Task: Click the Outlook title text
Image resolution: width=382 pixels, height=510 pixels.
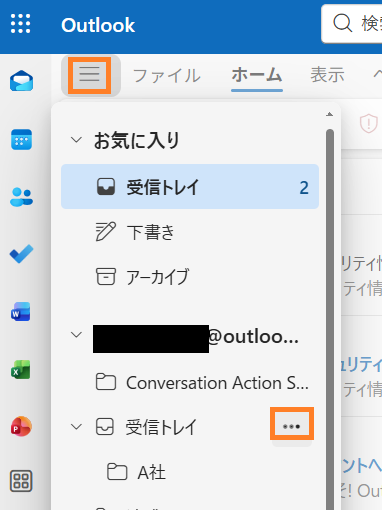Action: tap(98, 25)
